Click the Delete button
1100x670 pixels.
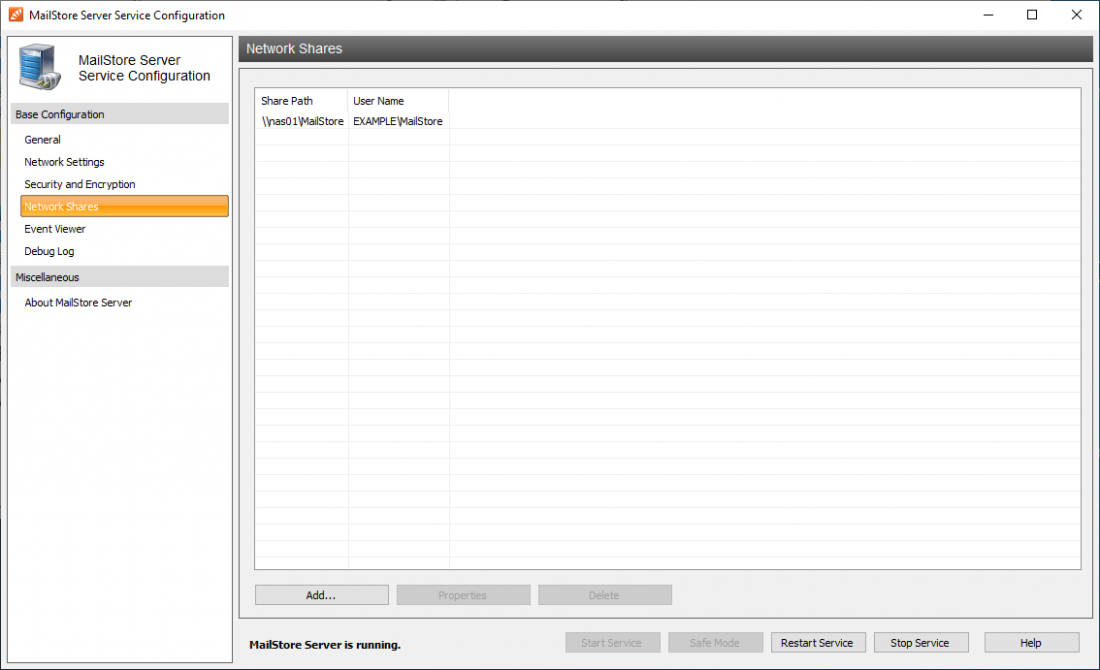[x=604, y=594]
